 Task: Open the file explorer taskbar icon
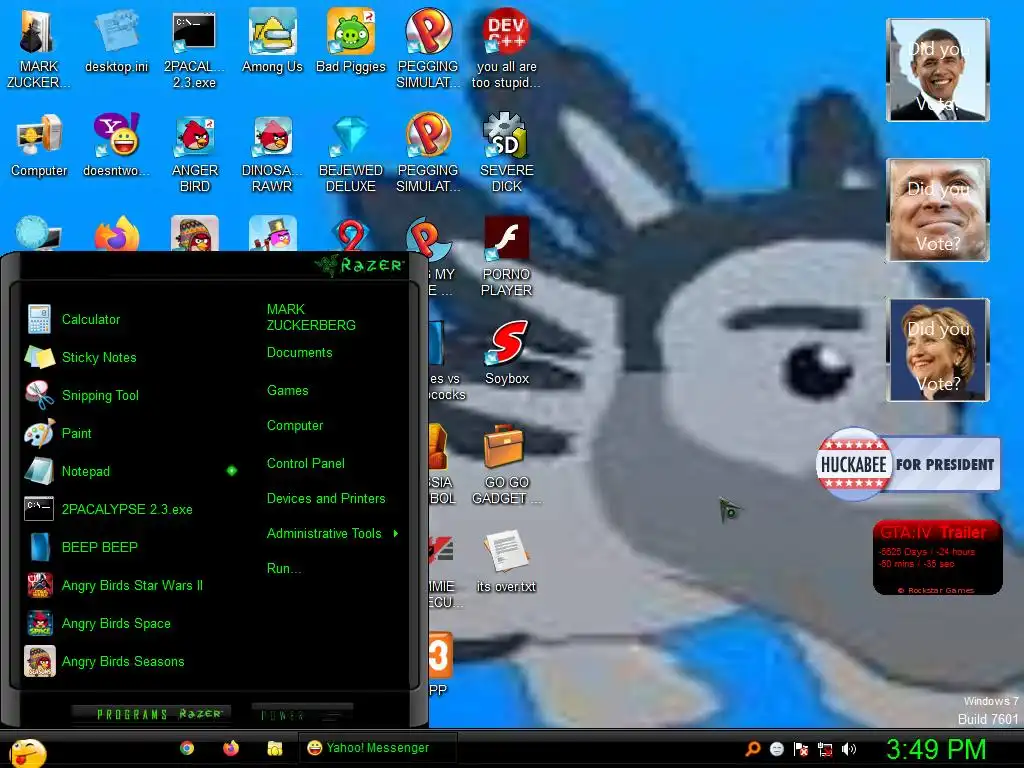pyautogui.click(x=275, y=748)
